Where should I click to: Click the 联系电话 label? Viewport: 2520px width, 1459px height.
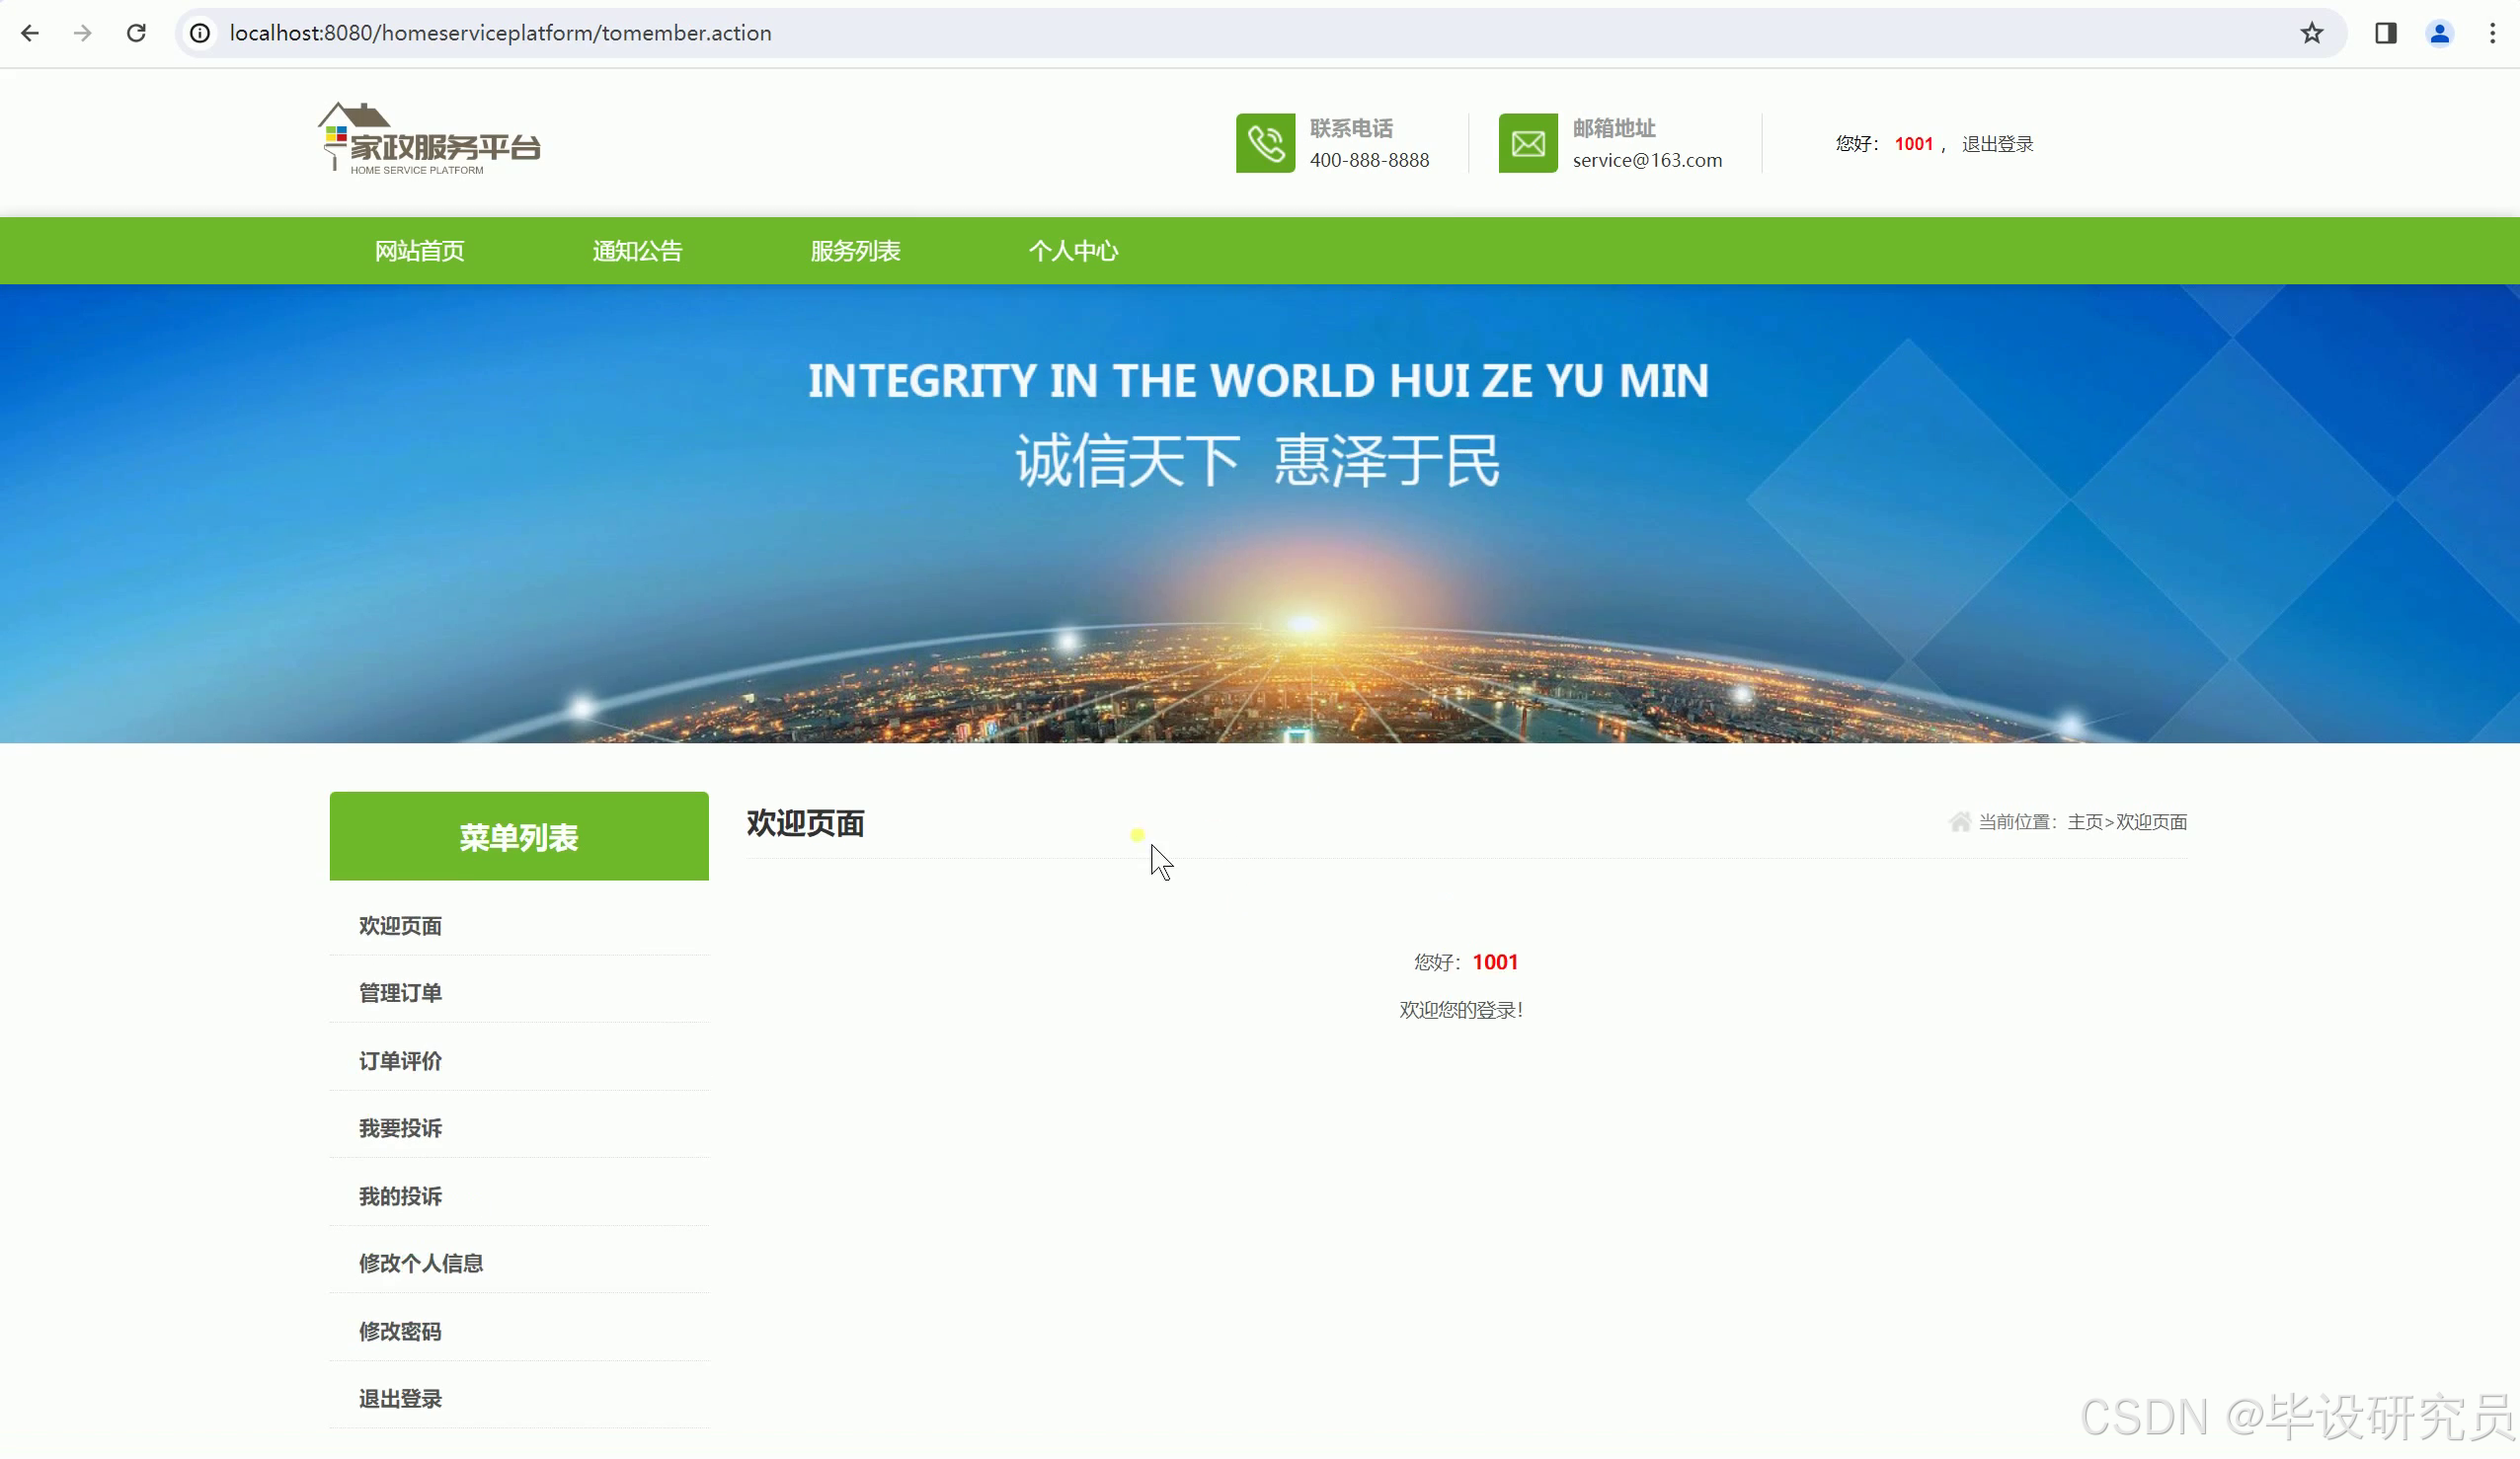point(1351,128)
